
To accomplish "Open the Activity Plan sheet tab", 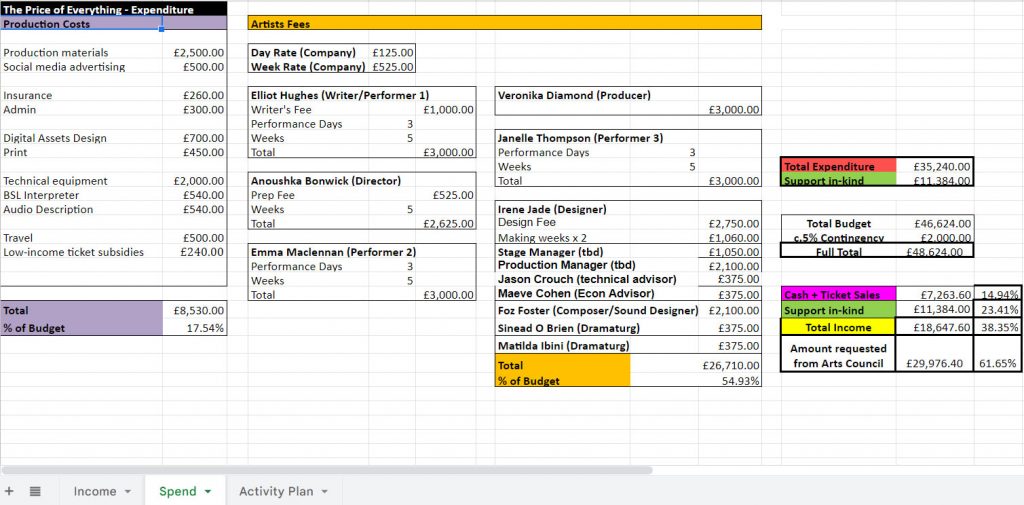I will (x=275, y=491).
